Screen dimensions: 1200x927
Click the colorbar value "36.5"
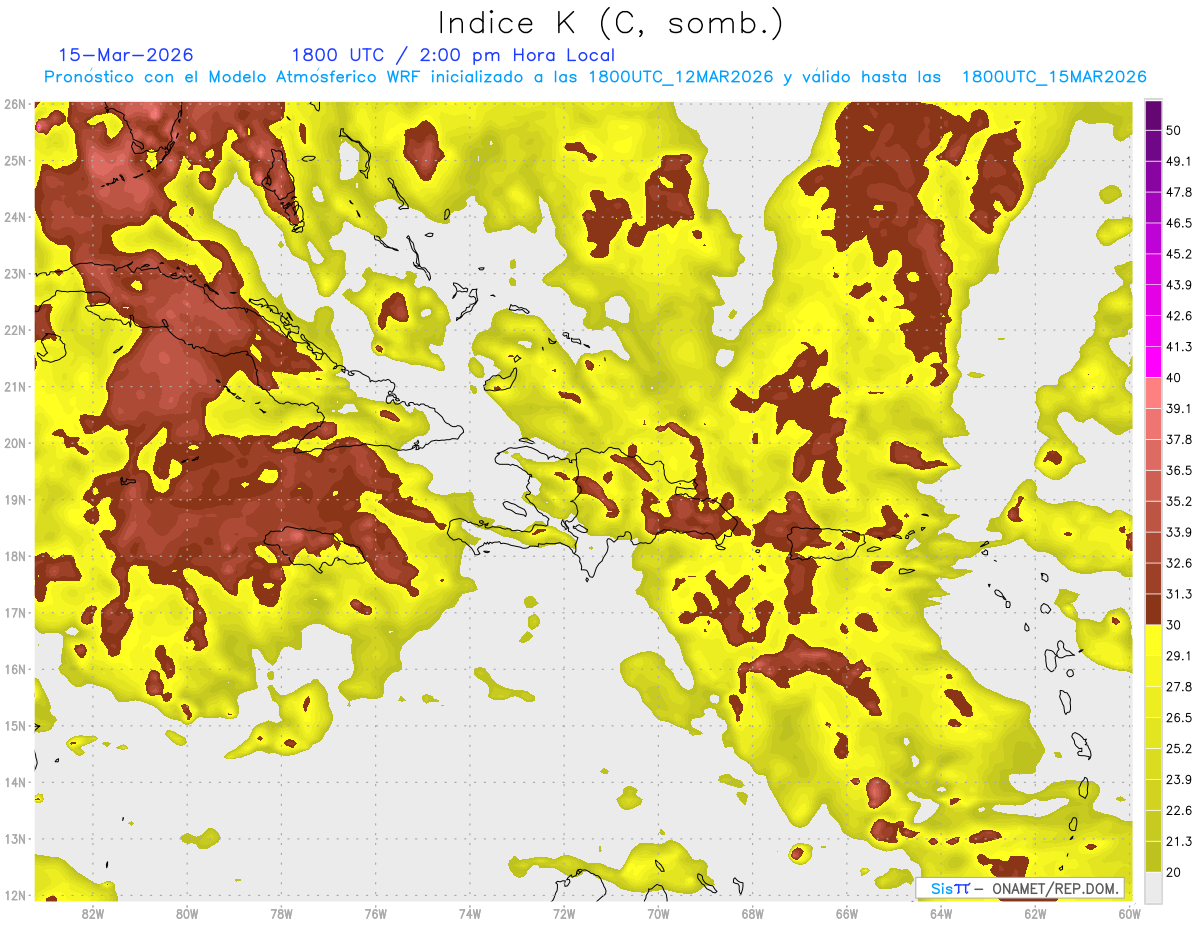tap(1178, 470)
